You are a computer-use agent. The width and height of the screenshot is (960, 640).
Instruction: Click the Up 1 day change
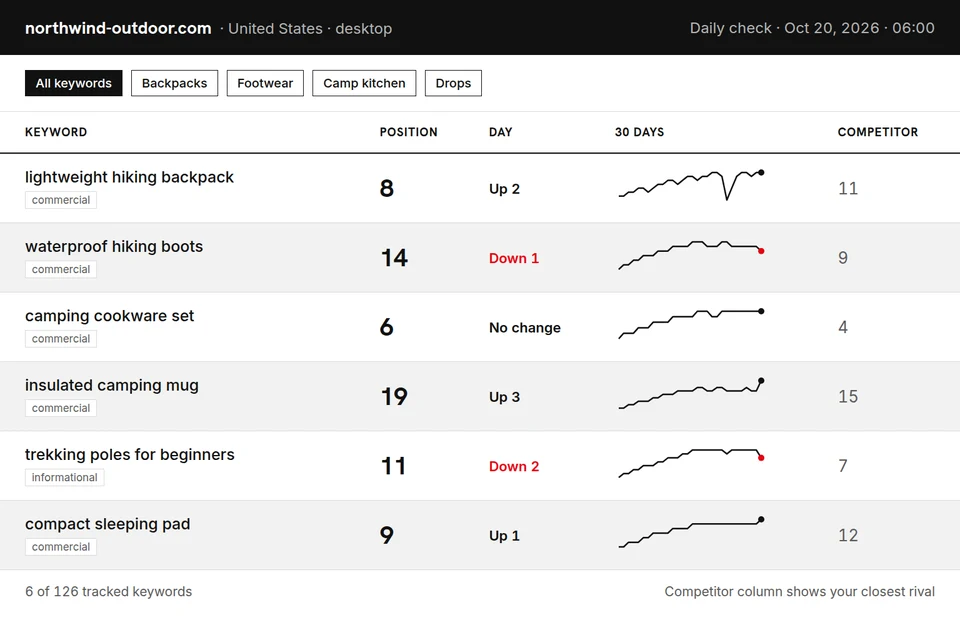[504, 536]
